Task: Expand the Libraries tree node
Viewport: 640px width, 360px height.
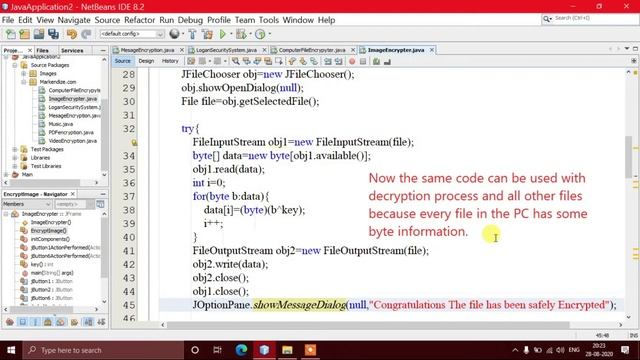Action: [15, 158]
